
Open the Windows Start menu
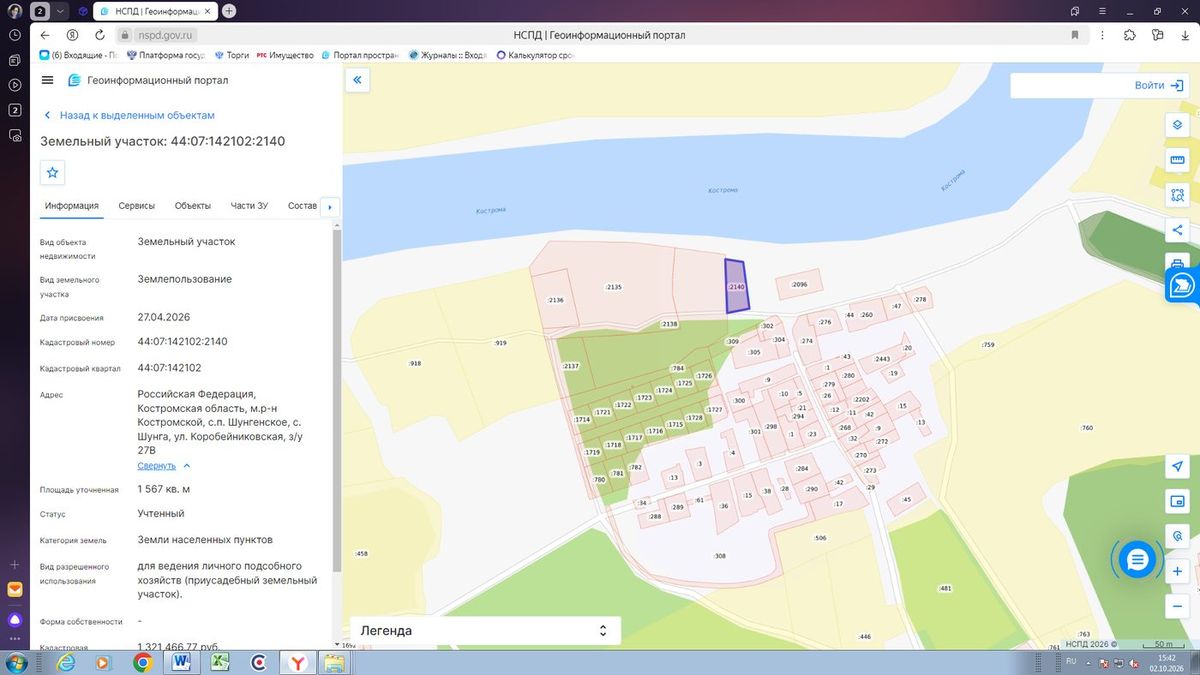(x=17, y=662)
